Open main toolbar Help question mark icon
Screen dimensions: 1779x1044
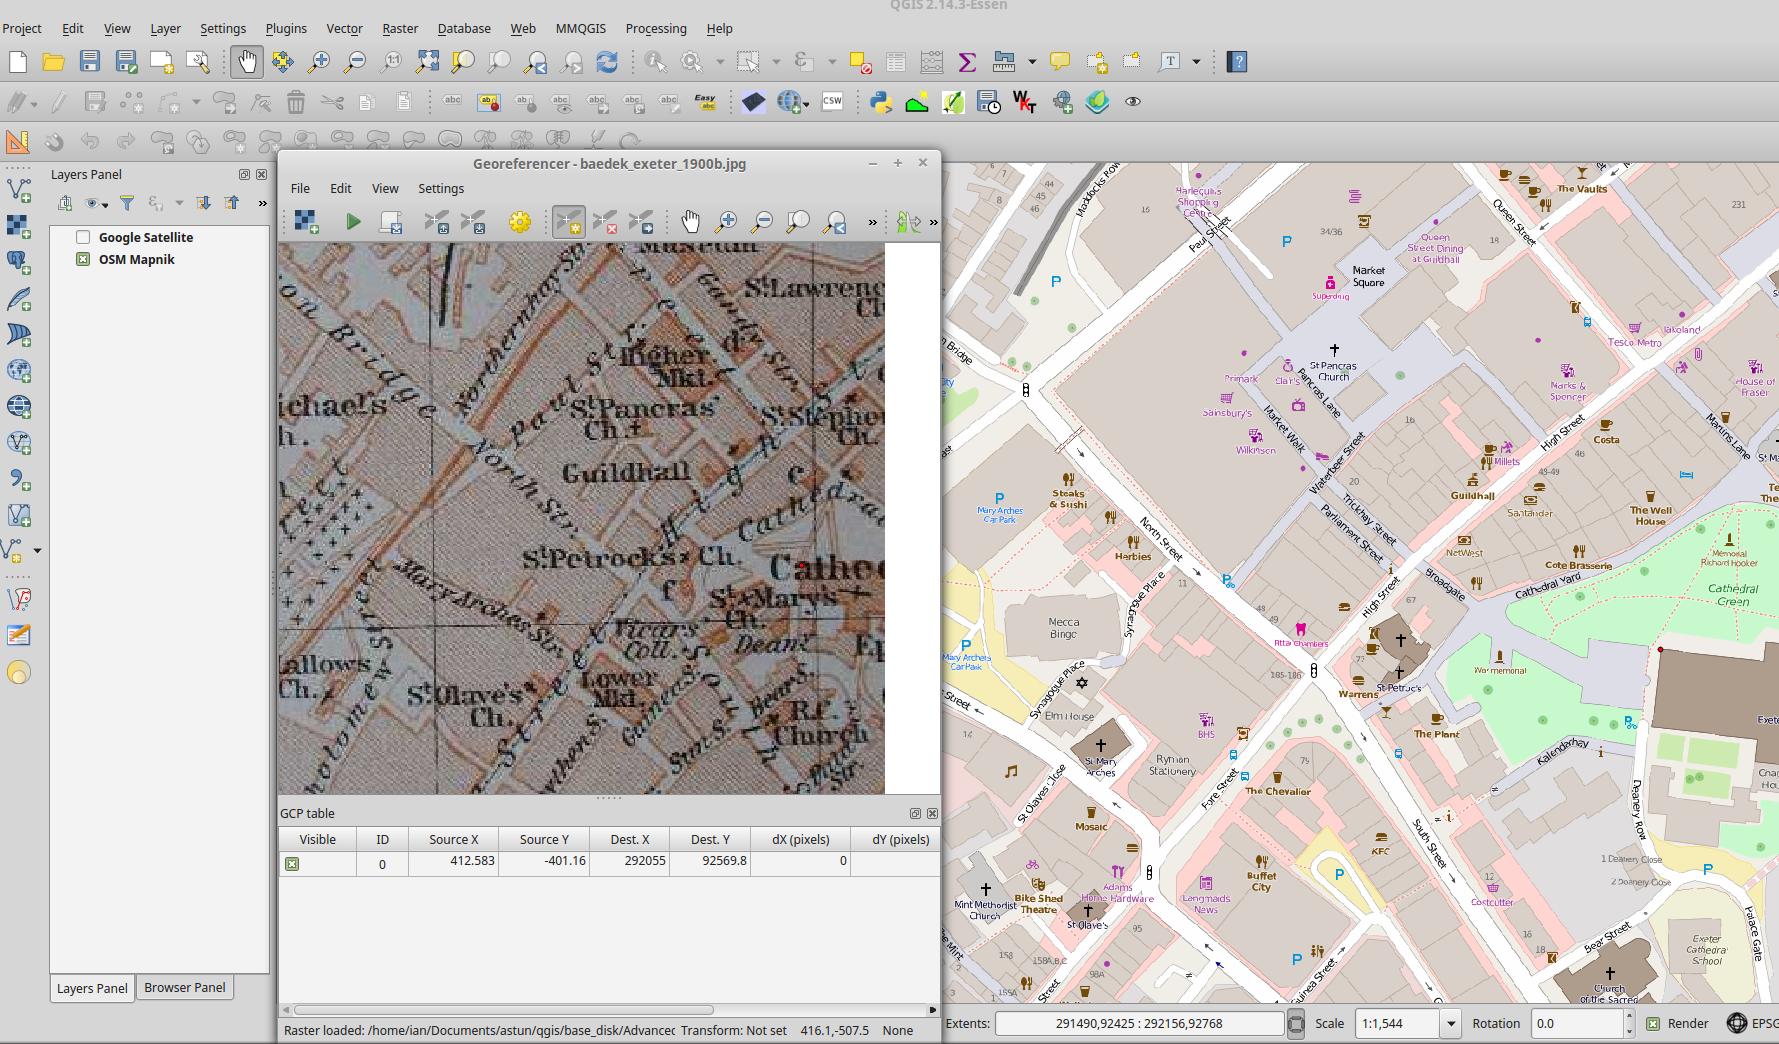point(1237,62)
